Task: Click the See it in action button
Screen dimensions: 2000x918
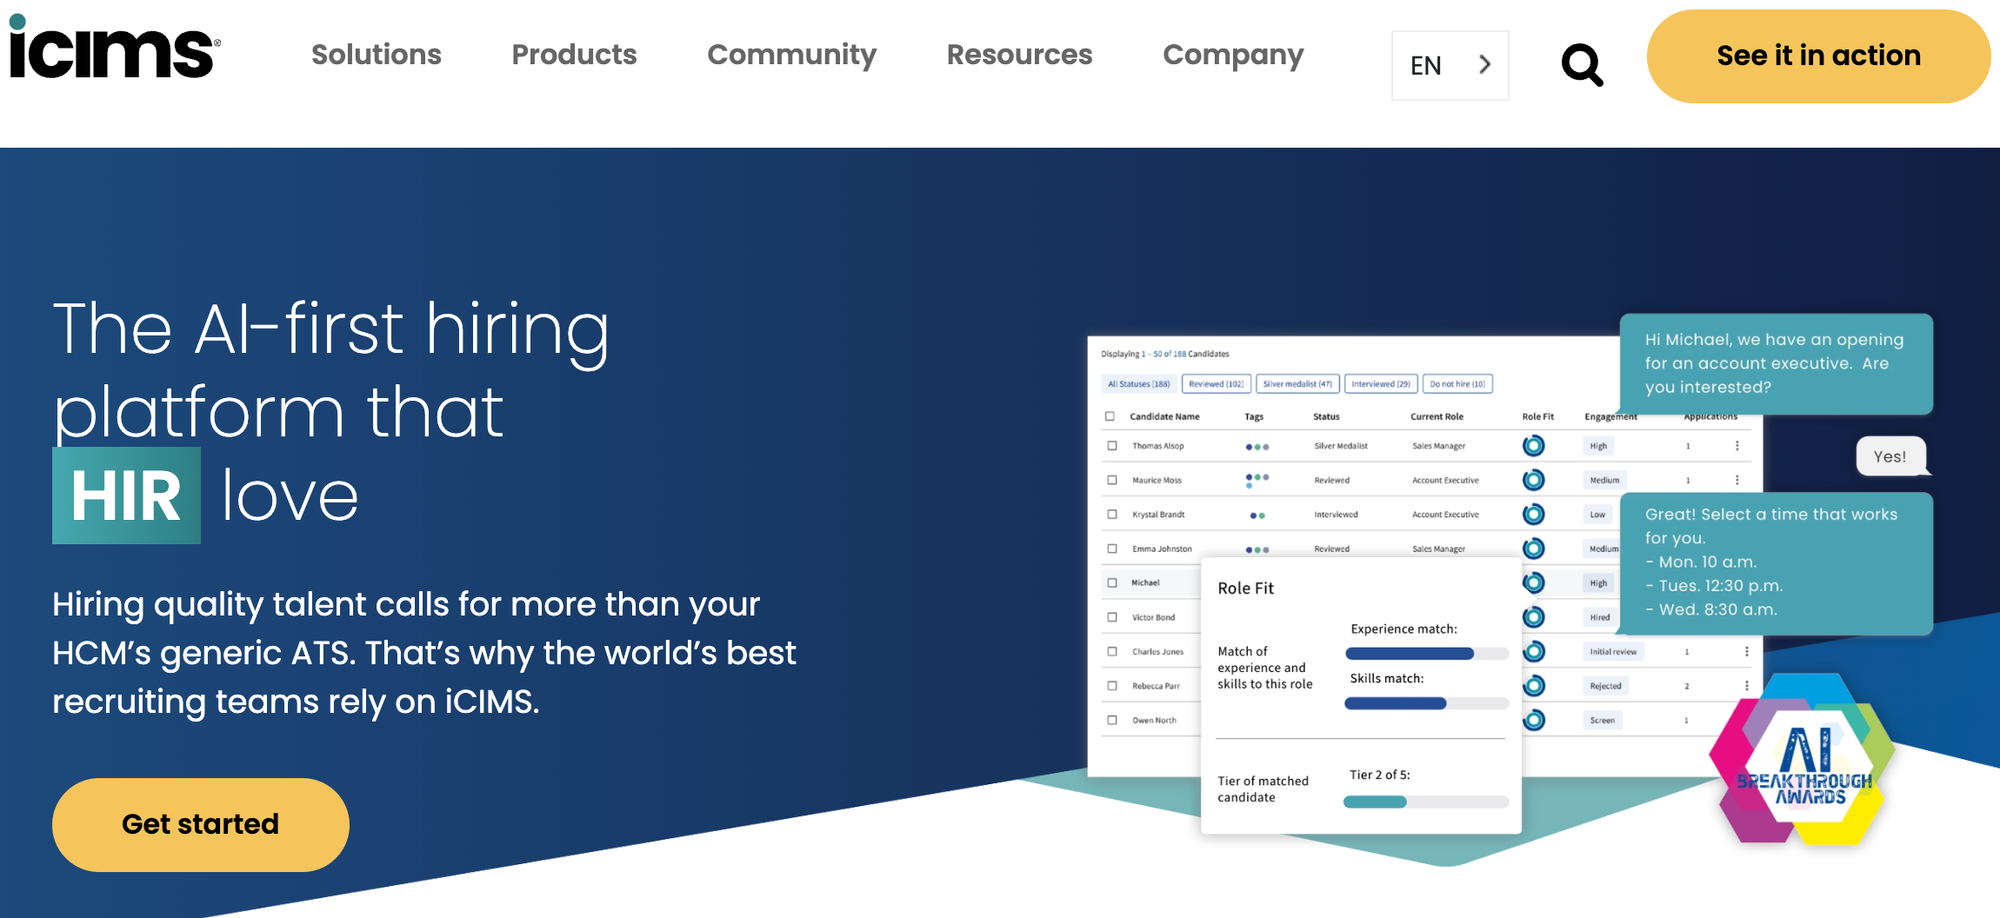Action: pos(1817,56)
